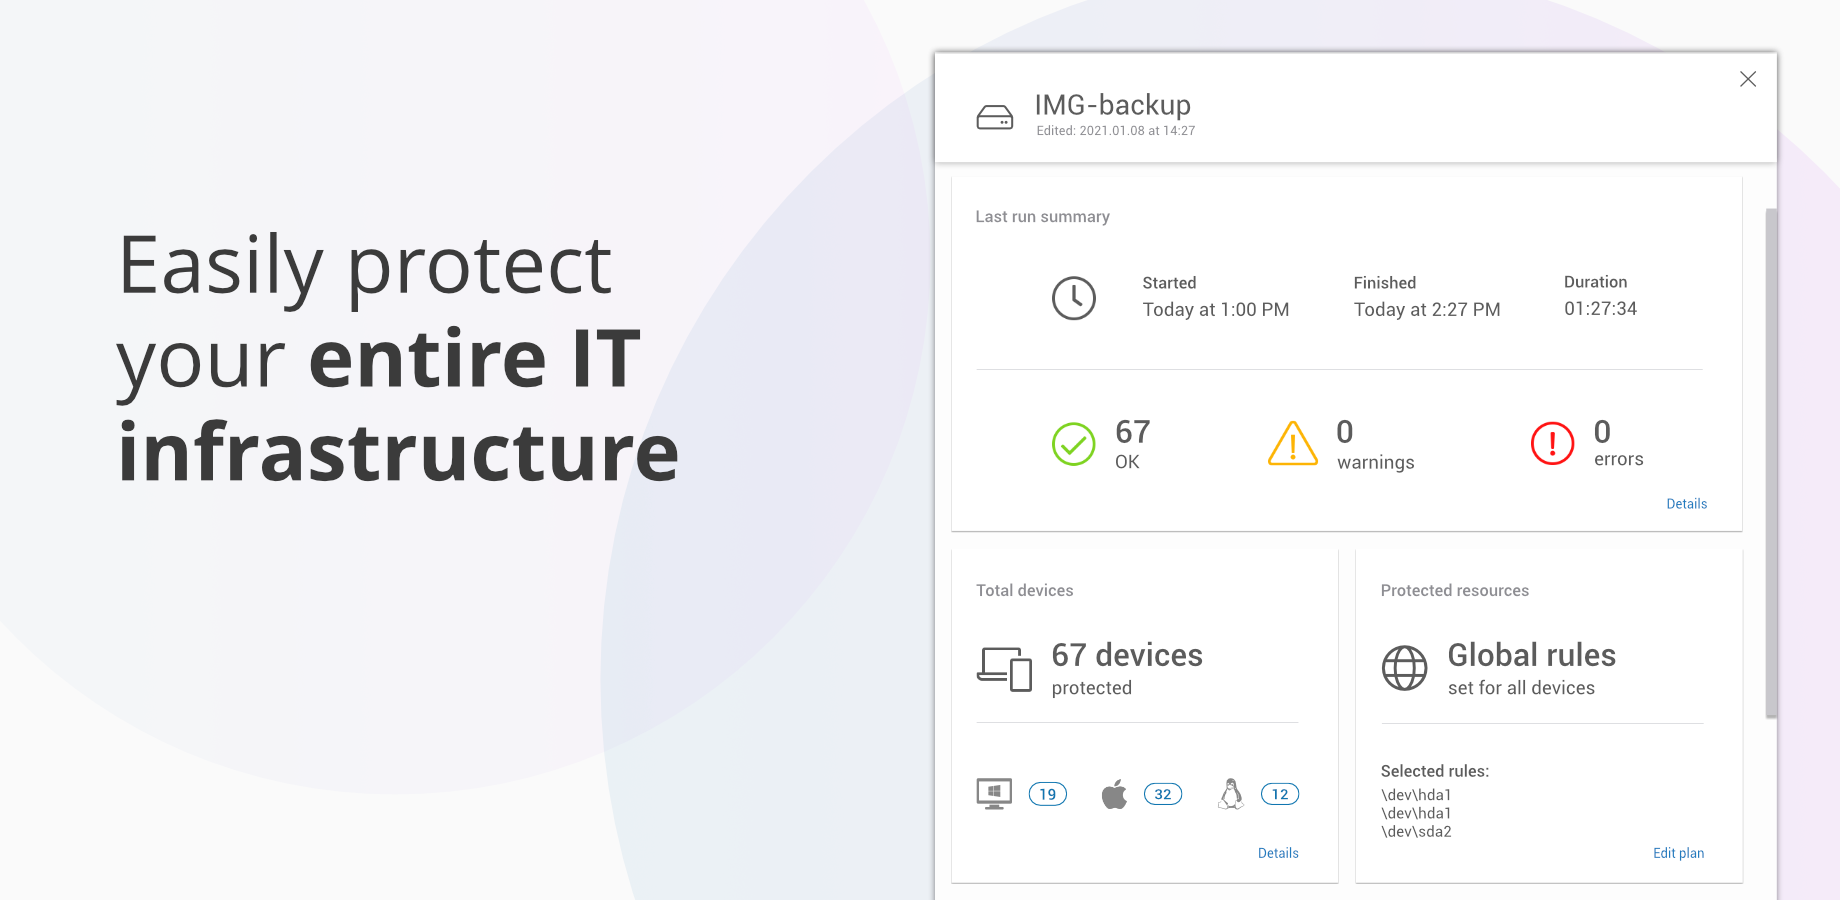
Task: Click the globe icon for Global rules
Action: coord(1404,668)
